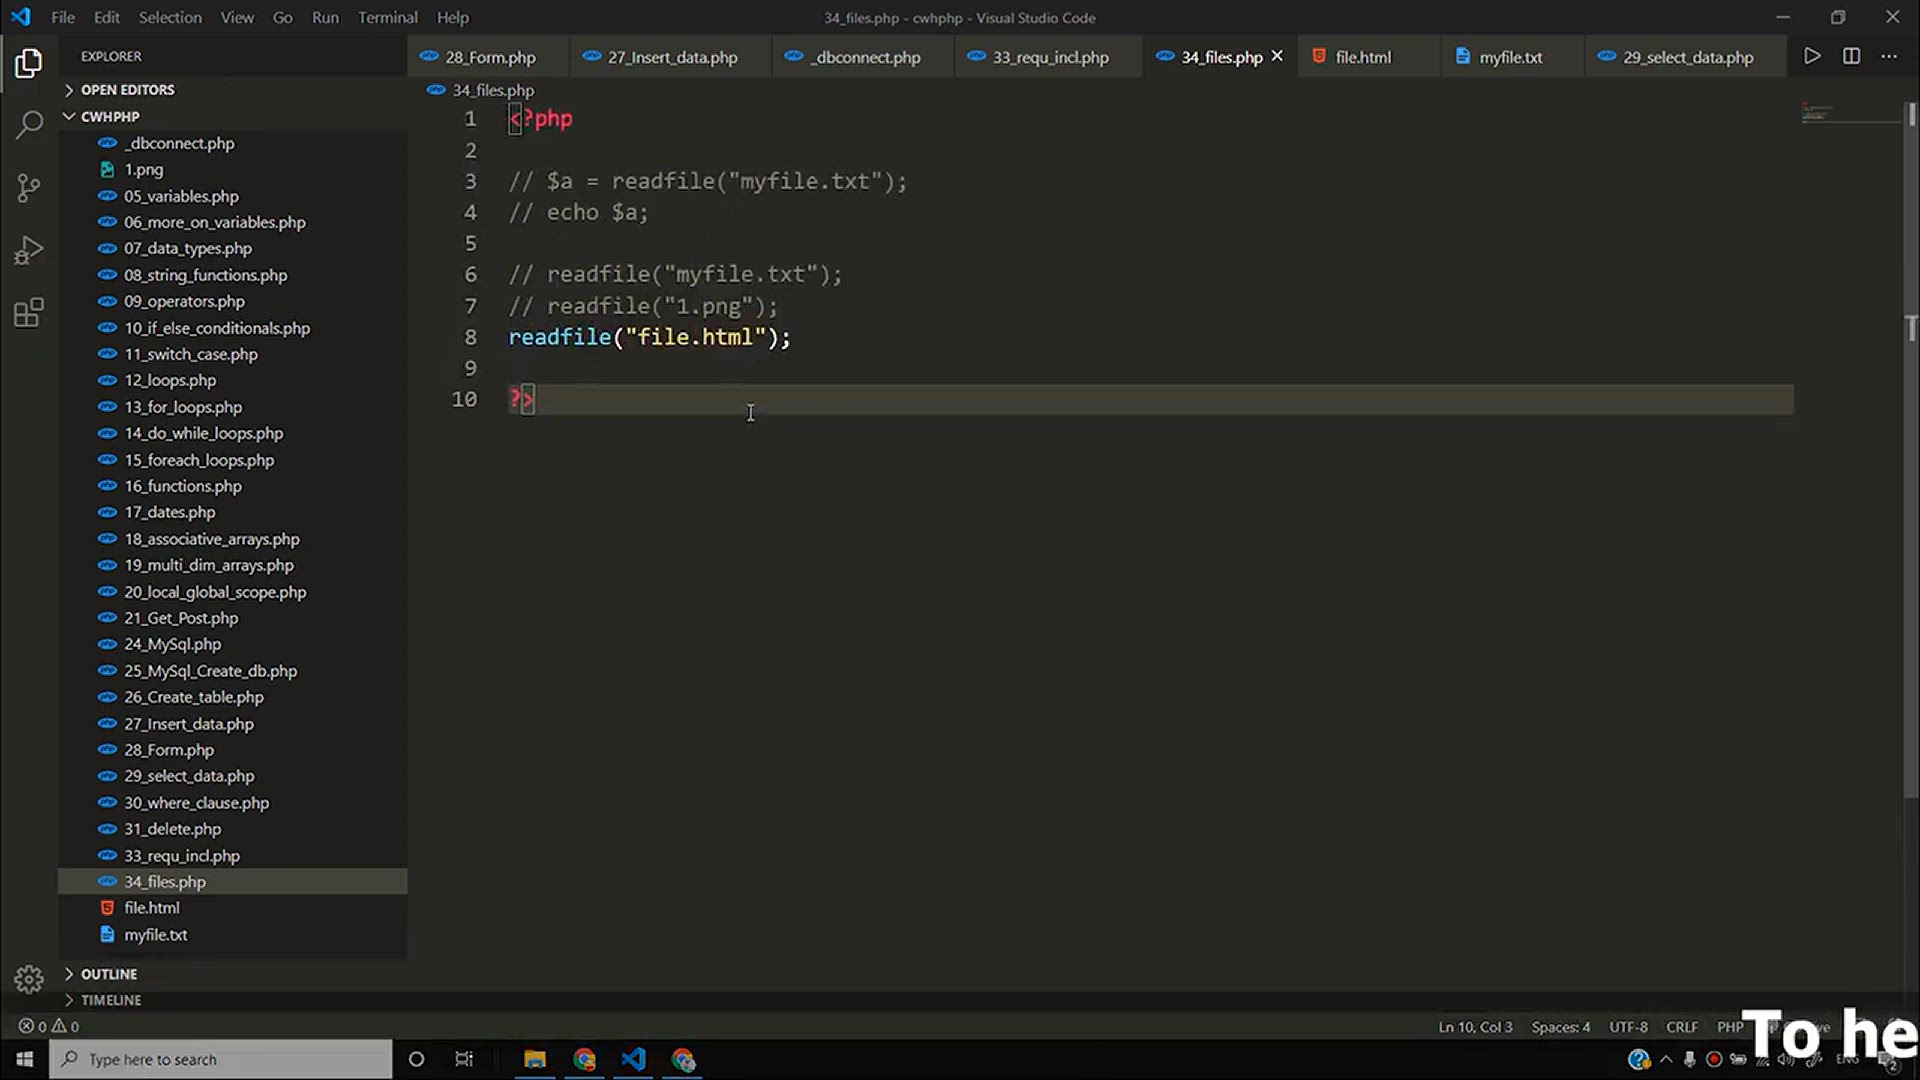The height and width of the screenshot is (1080, 1920).
Task: Click the microphone icon in system tray
Action: [1689, 1059]
